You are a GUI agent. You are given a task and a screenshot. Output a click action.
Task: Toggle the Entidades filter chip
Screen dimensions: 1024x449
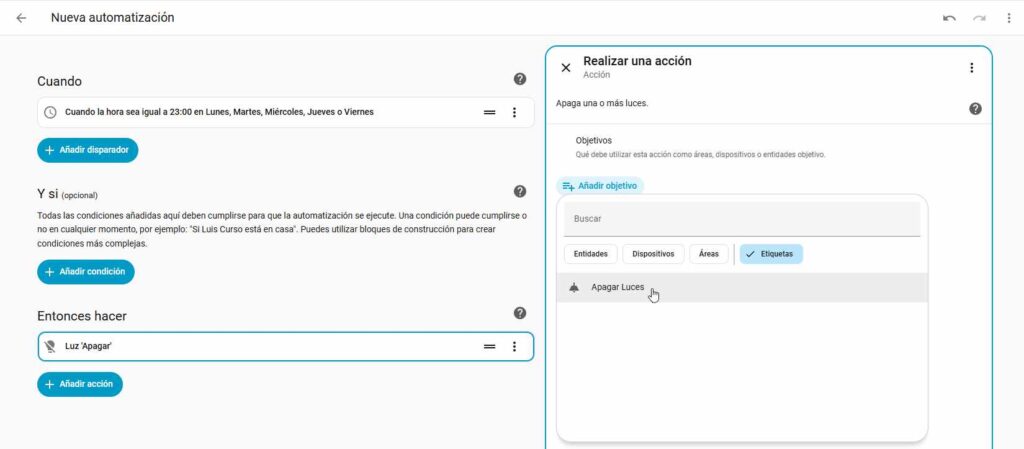[590, 254]
